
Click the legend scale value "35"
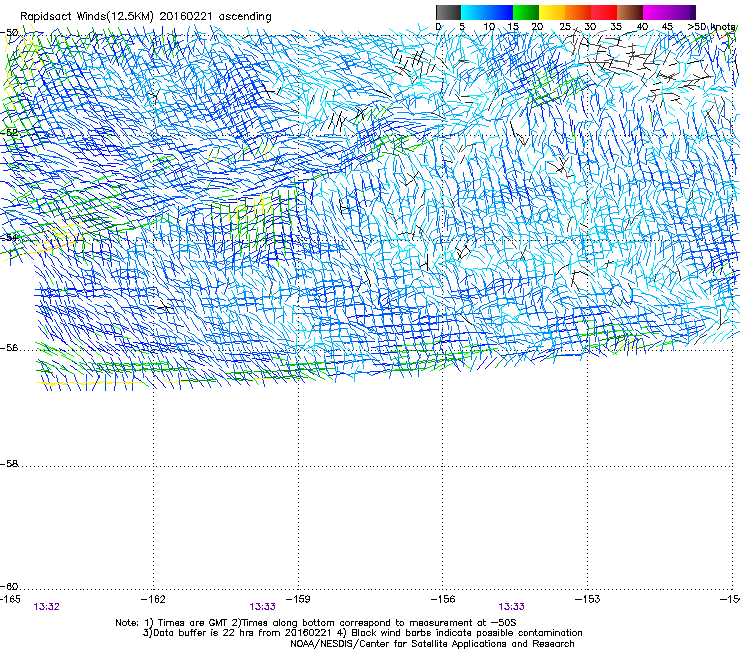tap(616, 27)
